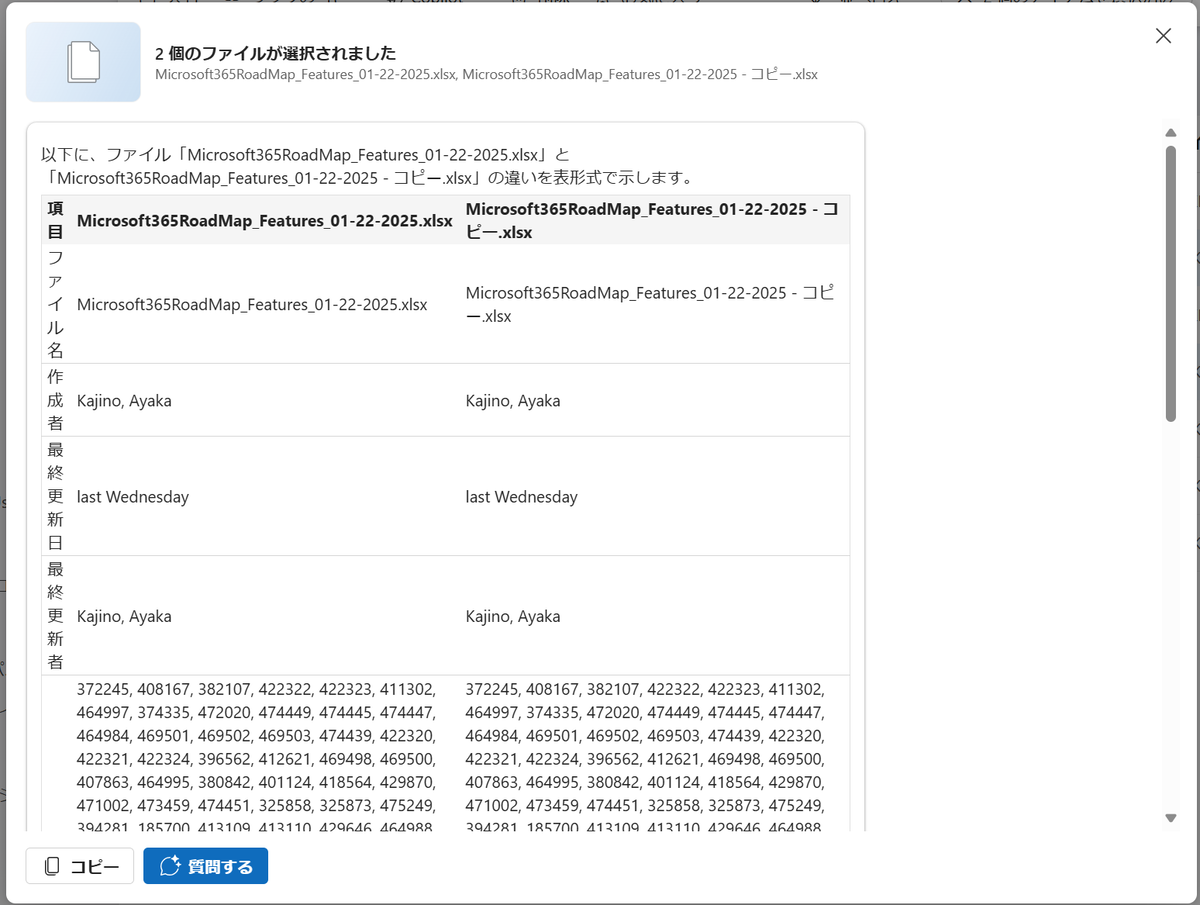Click the ID number list under first file

tap(256, 758)
